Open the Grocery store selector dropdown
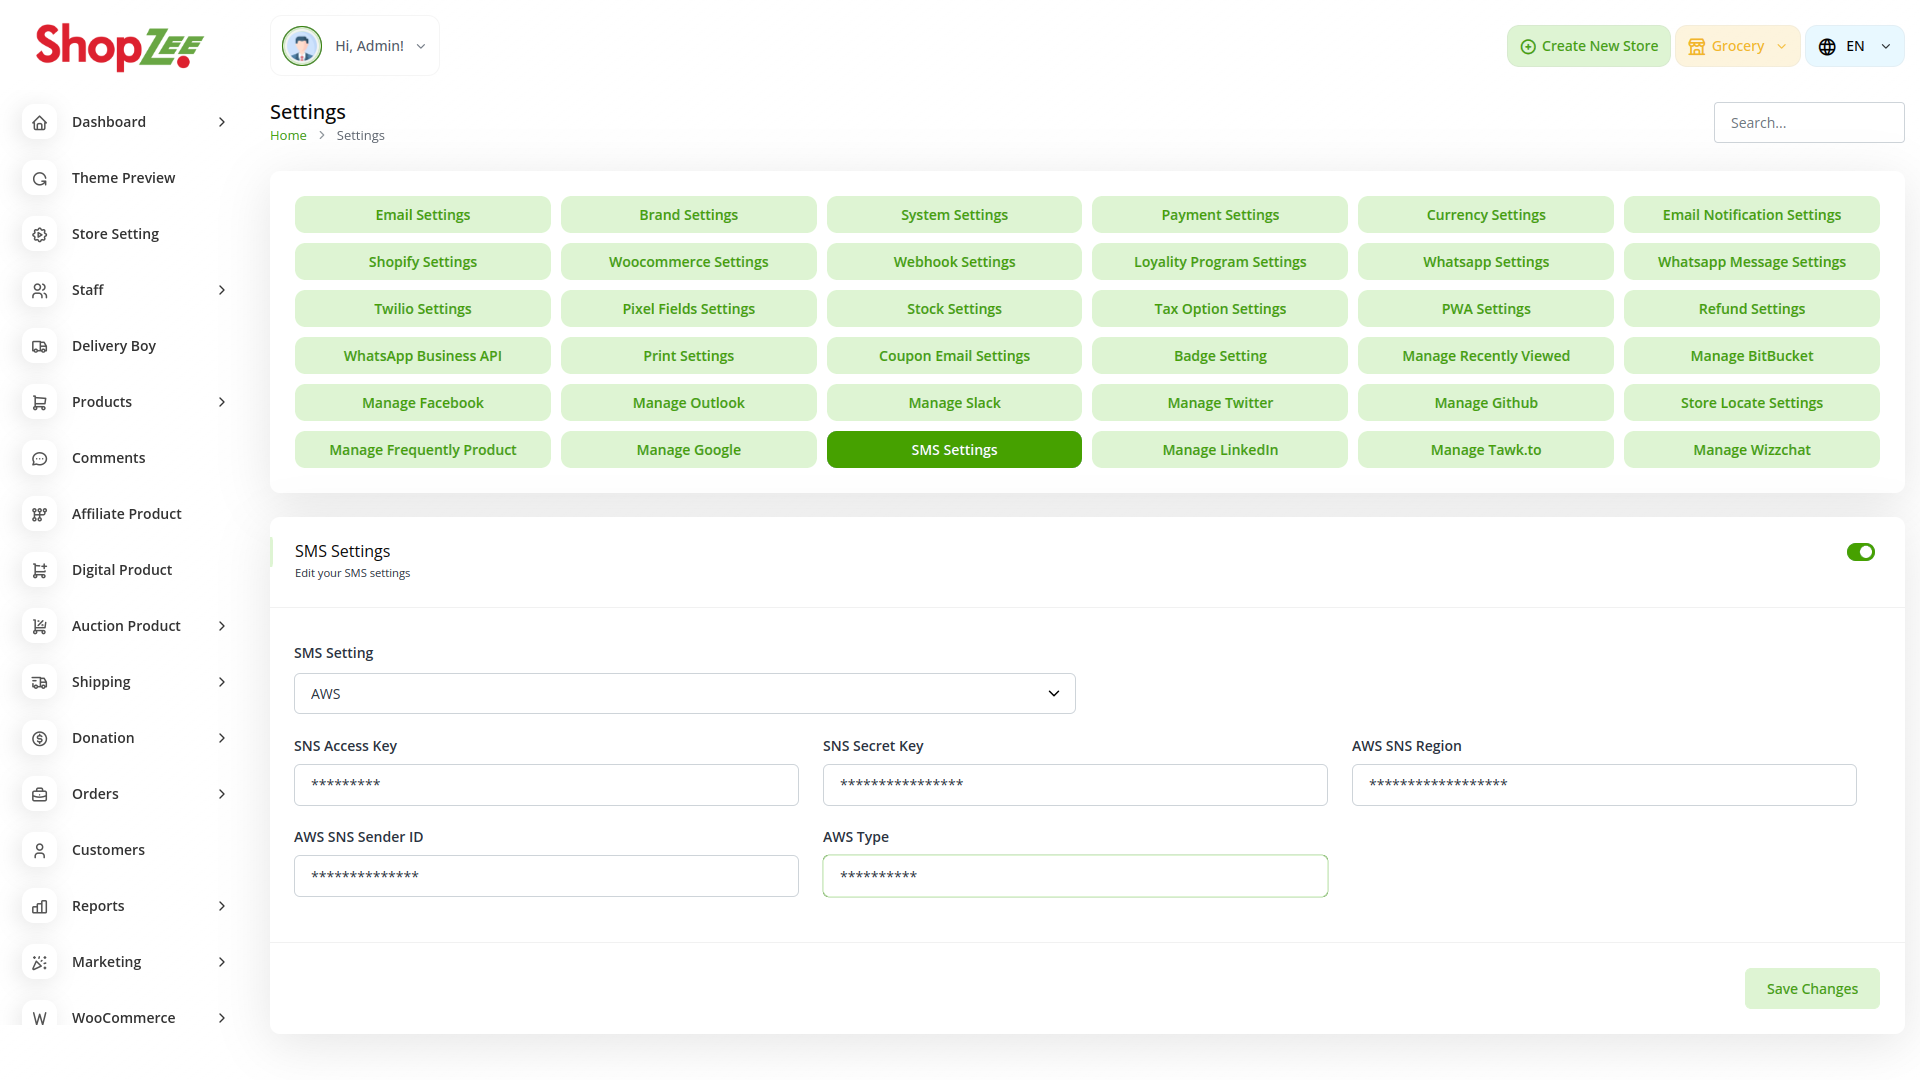This screenshot has width=1920, height=1080. coord(1737,46)
